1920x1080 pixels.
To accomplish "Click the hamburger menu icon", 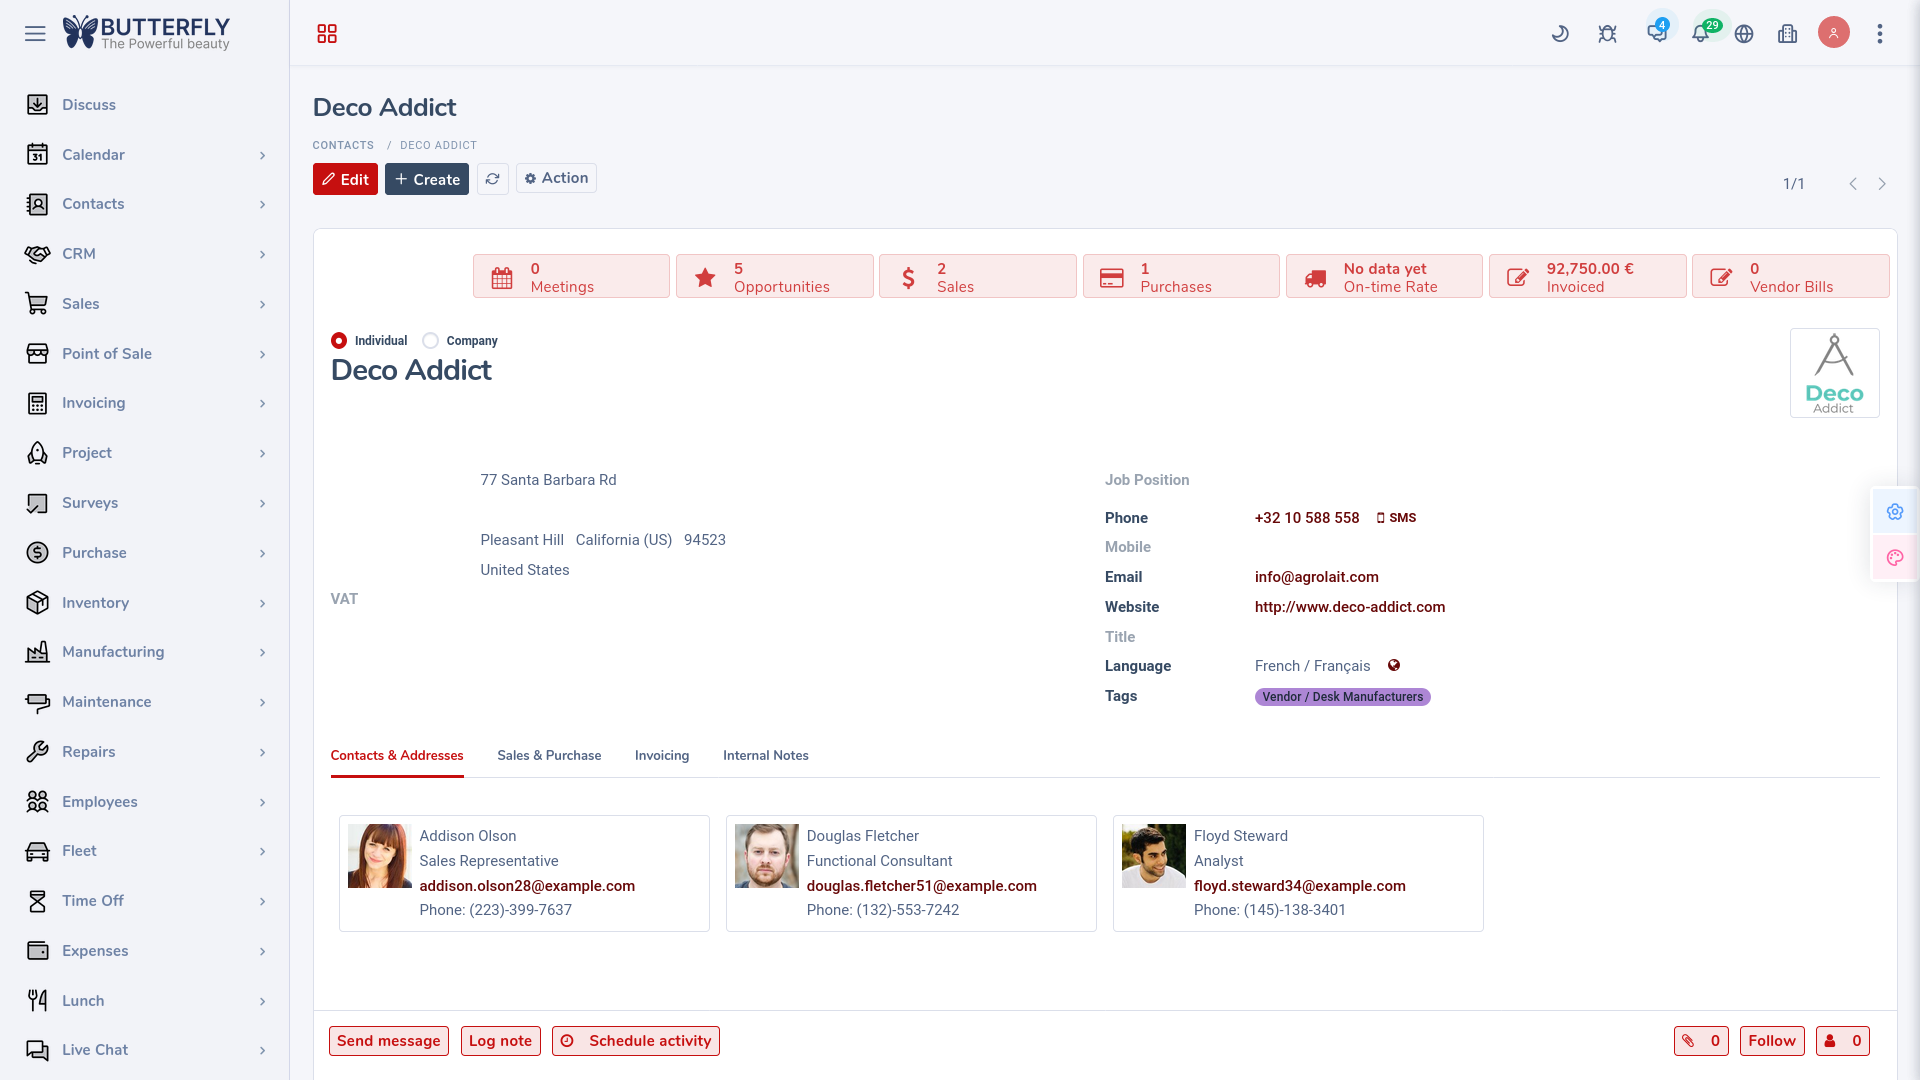I will (x=35, y=34).
